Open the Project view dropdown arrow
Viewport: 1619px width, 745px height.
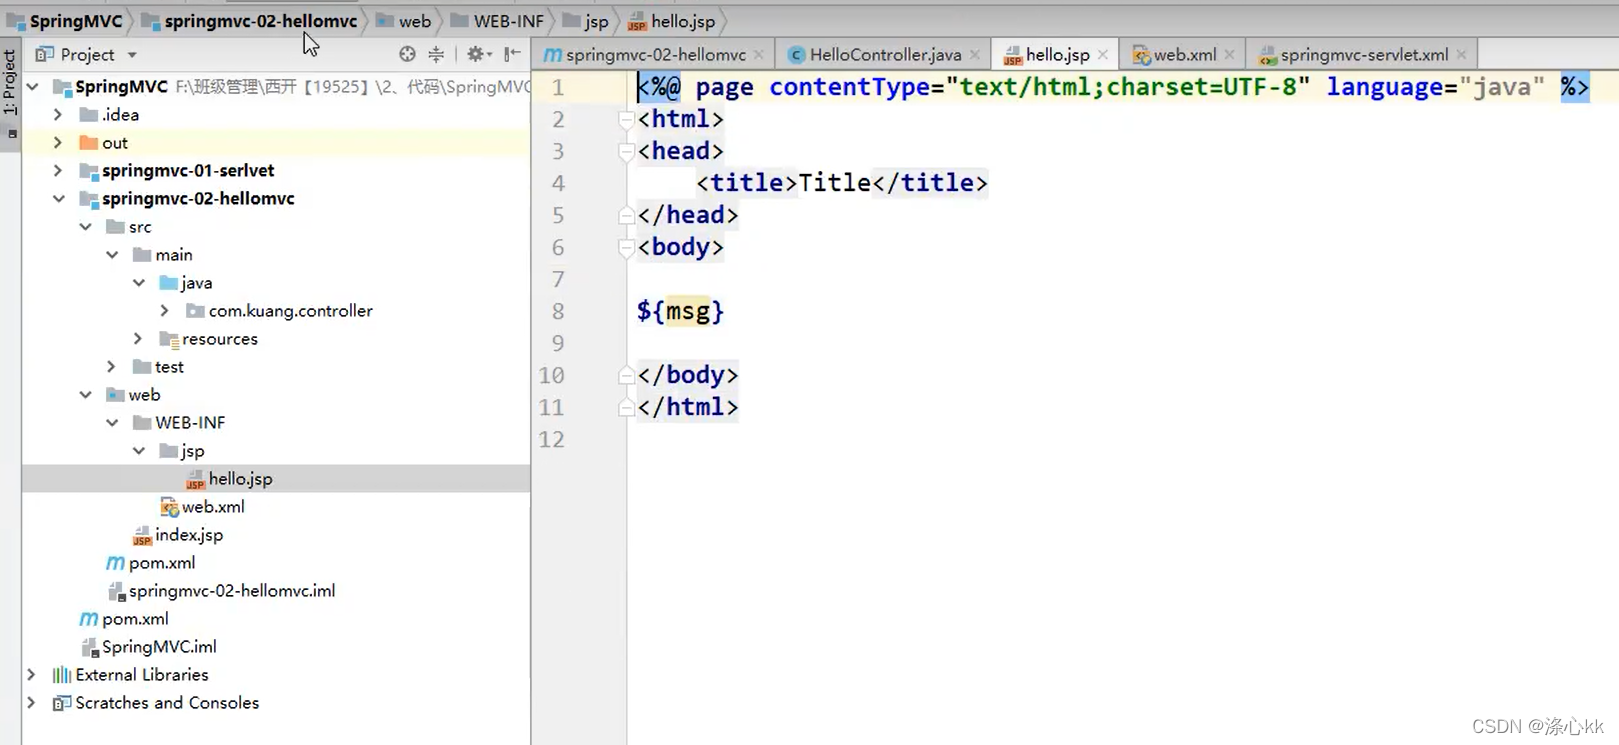pyautogui.click(x=132, y=55)
